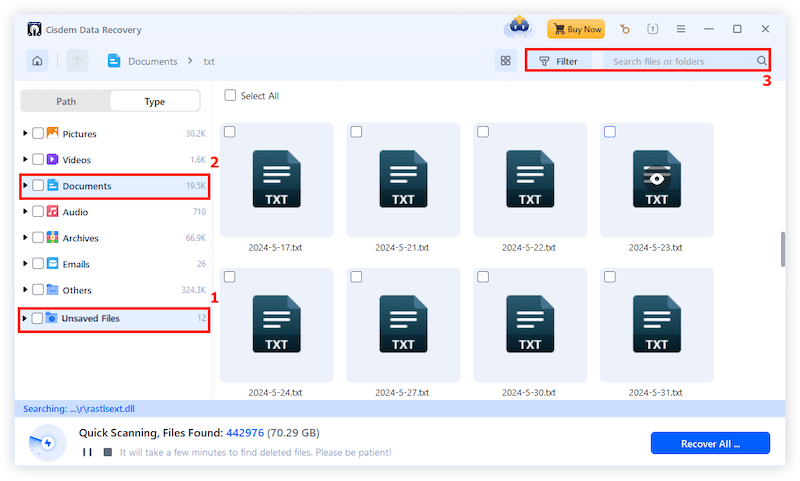Image resolution: width=800 pixels, height=481 pixels.
Task: Select the 2024-5-31.txt file checkbox
Action: click(x=610, y=277)
